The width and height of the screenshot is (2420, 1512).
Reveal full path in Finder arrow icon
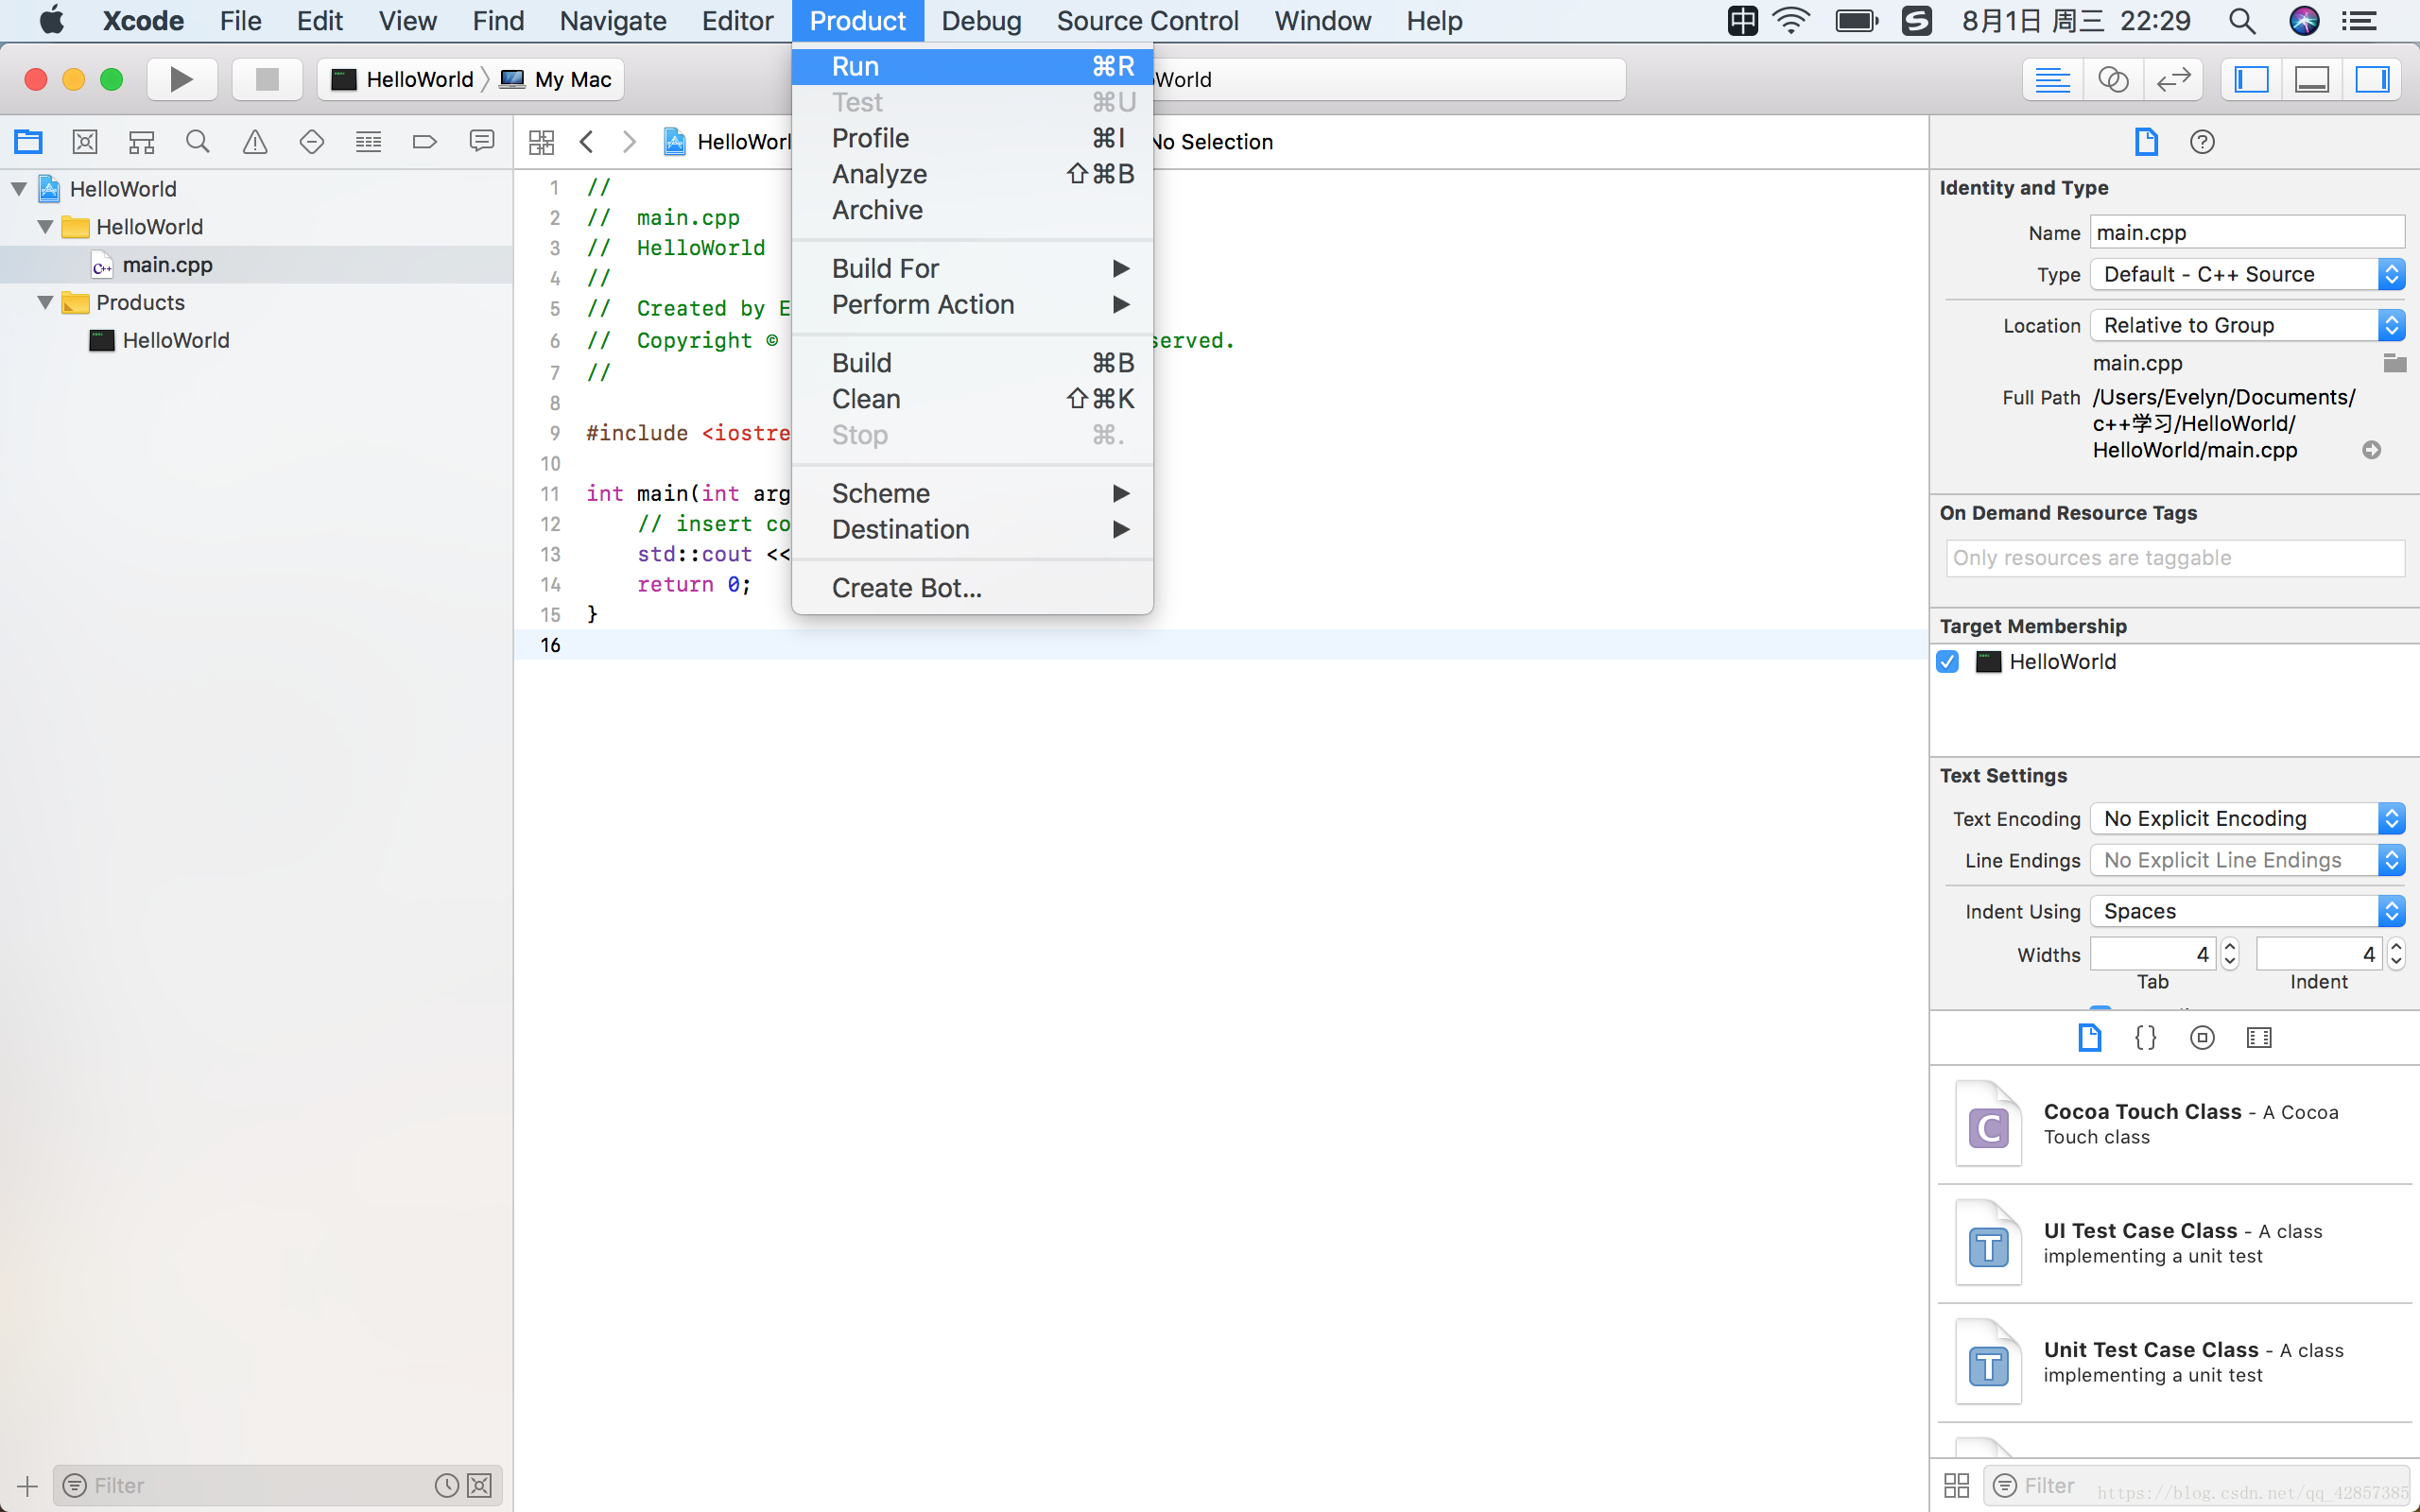click(x=2371, y=450)
